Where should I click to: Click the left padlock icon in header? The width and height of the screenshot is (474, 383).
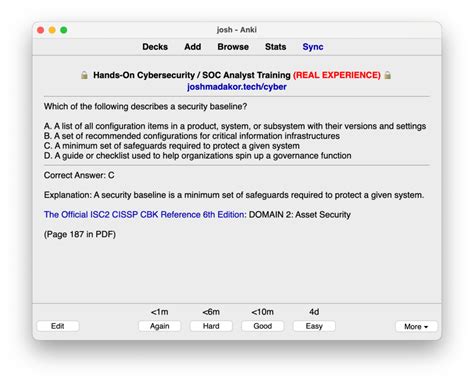pos(84,75)
